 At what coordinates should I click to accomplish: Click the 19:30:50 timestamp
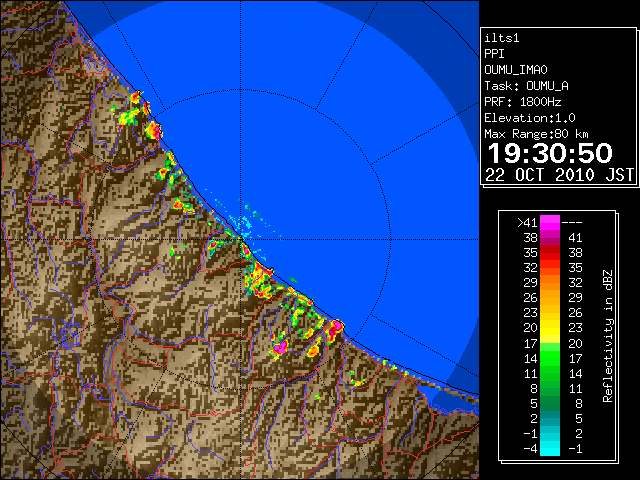[x=550, y=153]
